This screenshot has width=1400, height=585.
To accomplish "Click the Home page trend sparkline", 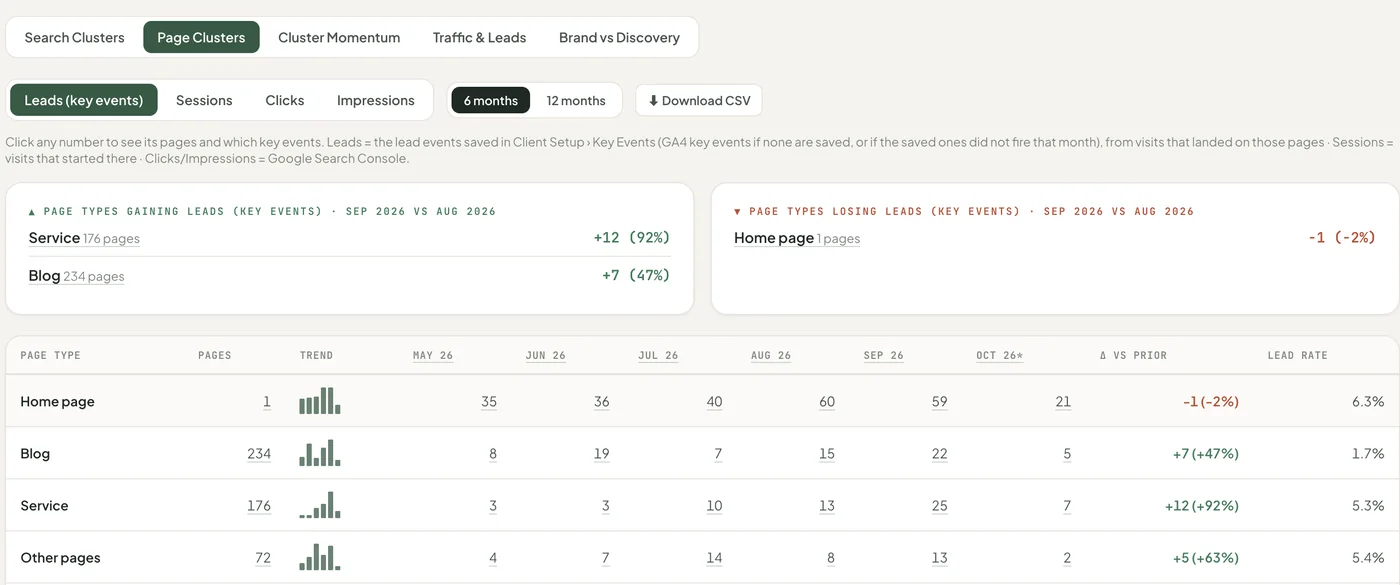I will tap(320, 401).
